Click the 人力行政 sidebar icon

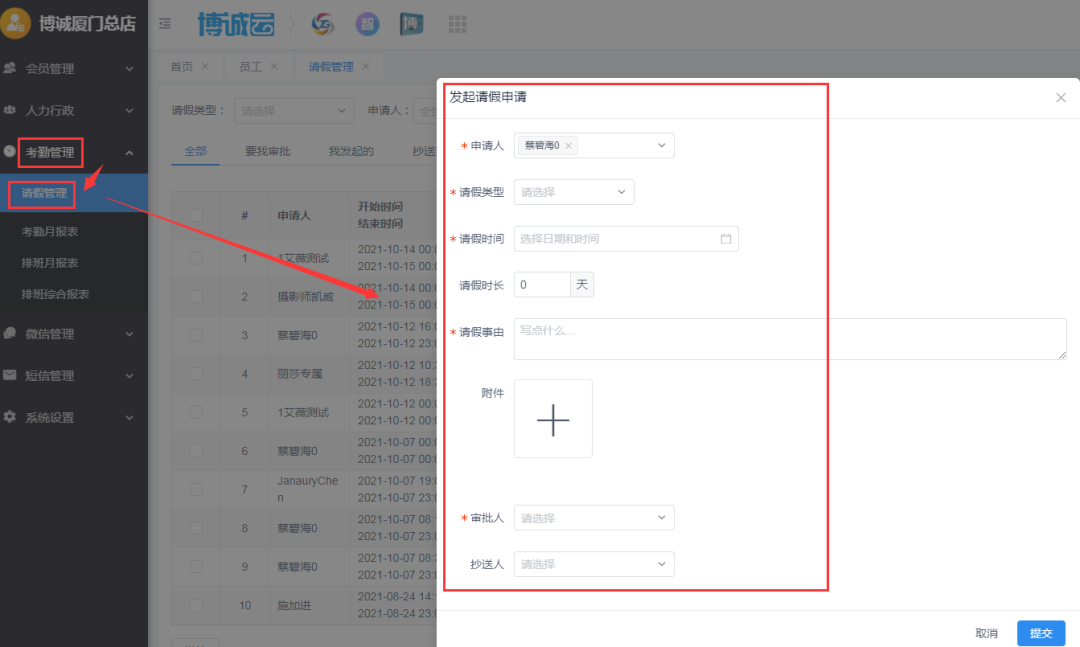[10, 110]
